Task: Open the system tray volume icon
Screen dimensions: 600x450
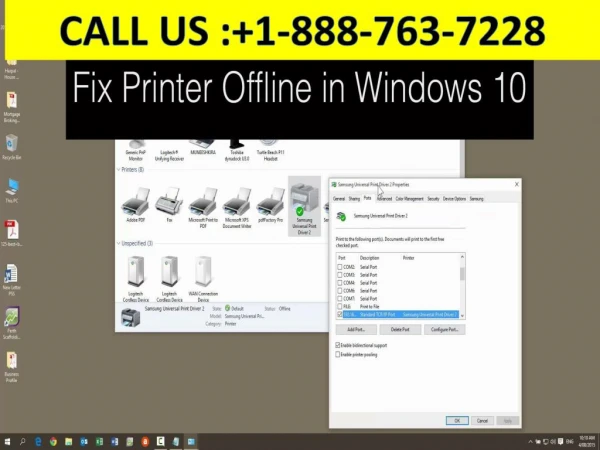Action: (553, 442)
